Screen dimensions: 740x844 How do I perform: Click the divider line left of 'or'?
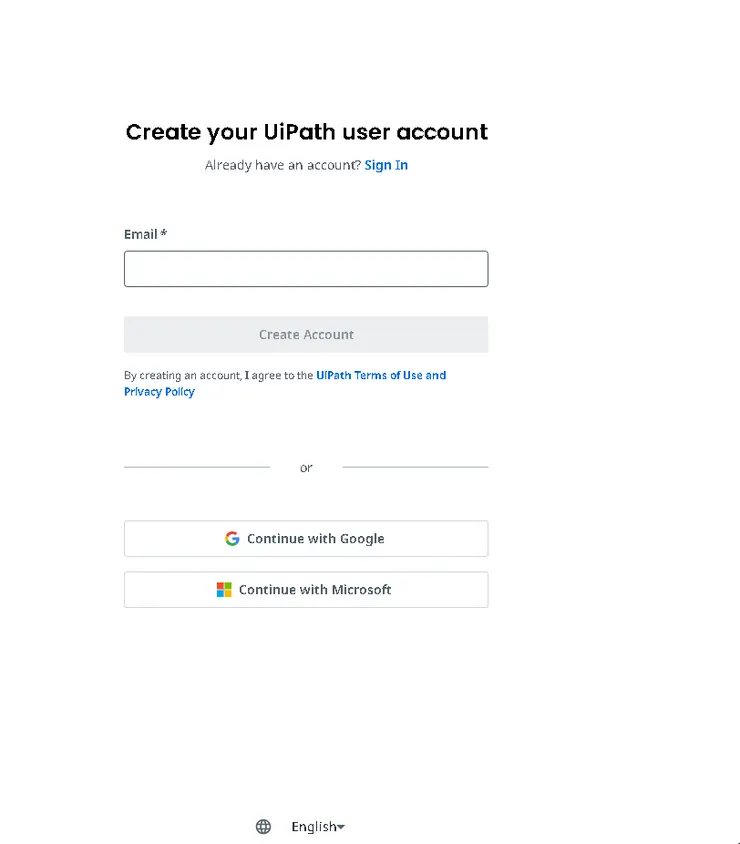point(197,467)
